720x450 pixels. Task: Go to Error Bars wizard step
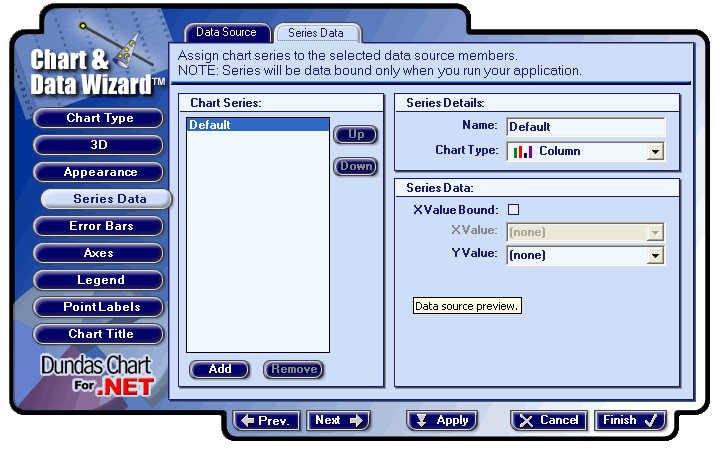[99, 226]
